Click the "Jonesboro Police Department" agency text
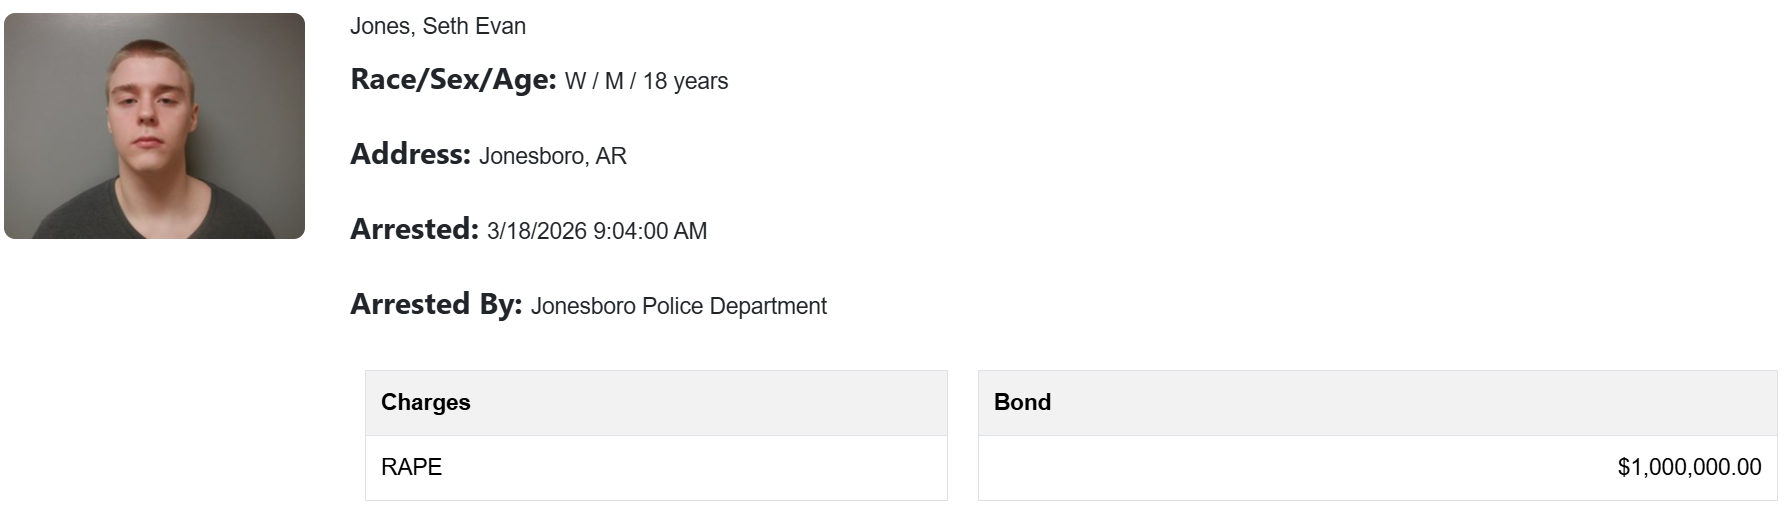Screen dimensions: 1786x513 point(678,306)
